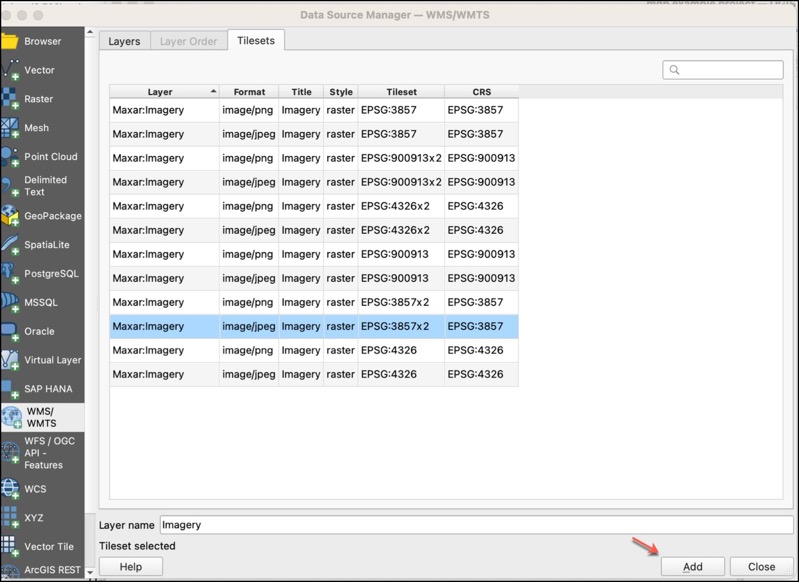Select image/jpeg row with tileset EPSG:3857
This screenshot has width=799, height=582.
(x=314, y=134)
